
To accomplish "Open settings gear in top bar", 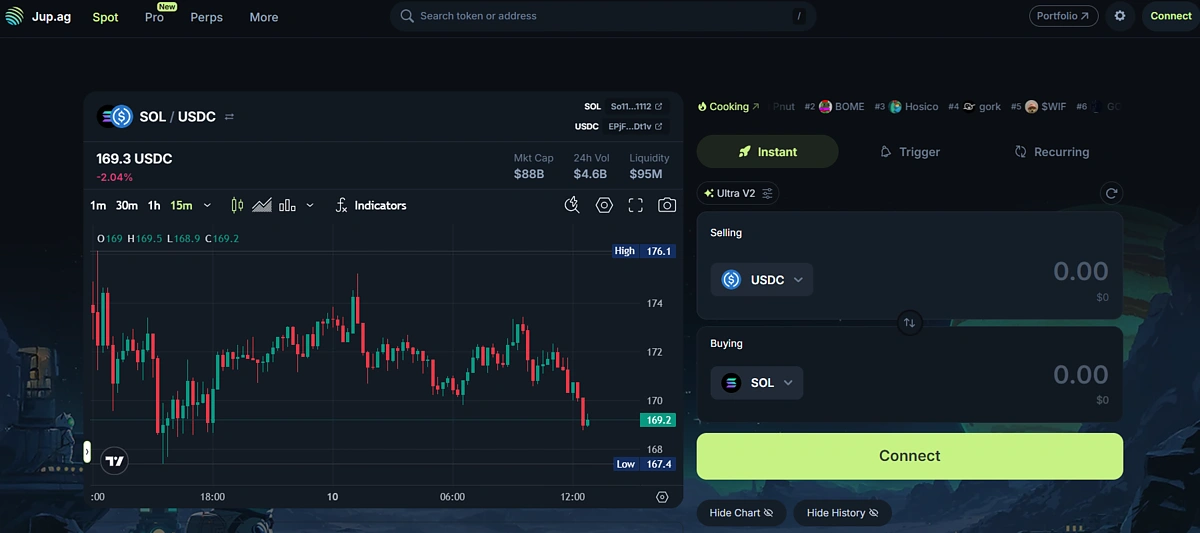I will (x=1120, y=16).
